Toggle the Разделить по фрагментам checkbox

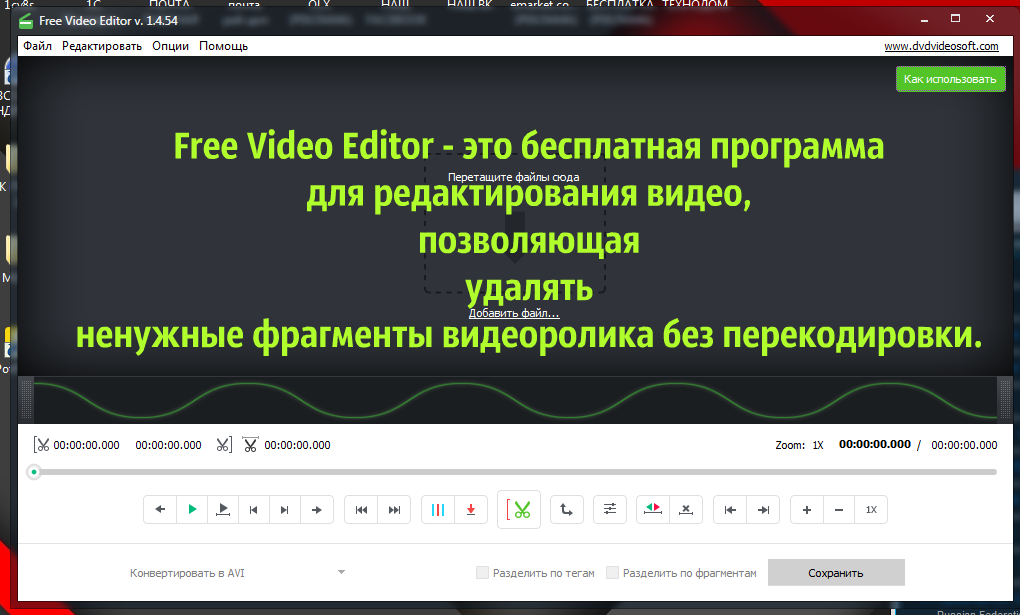click(612, 573)
